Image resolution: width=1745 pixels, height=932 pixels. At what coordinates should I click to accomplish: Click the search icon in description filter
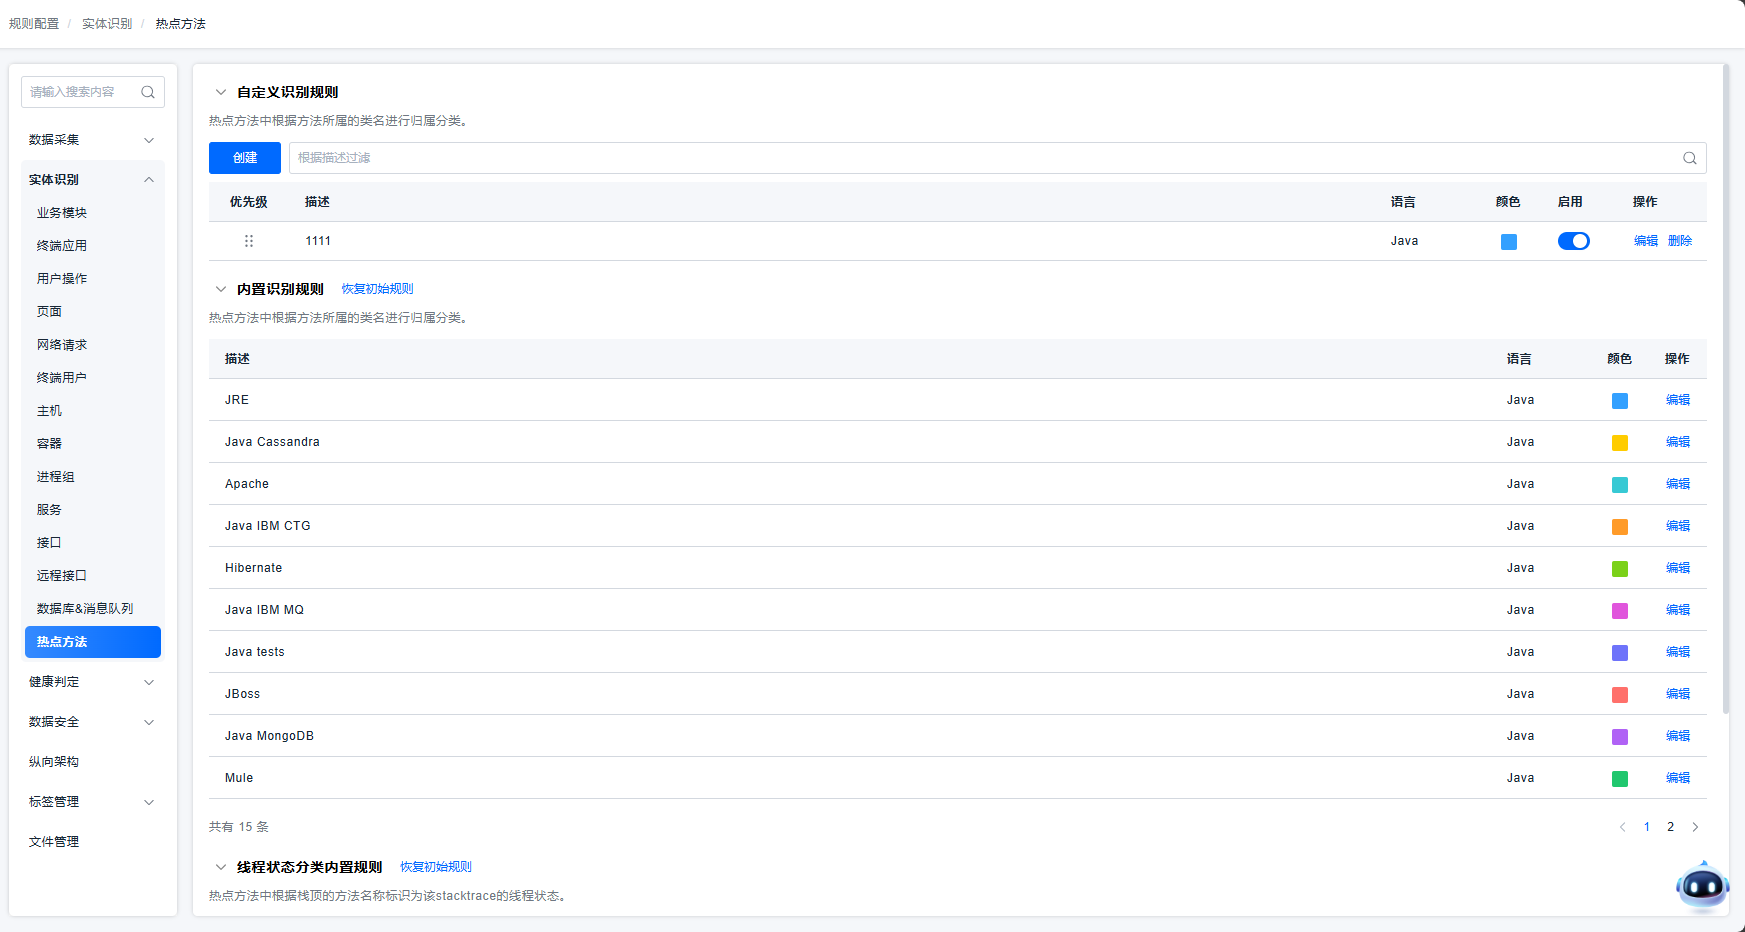pyautogui.click(x=1689, y=158)
